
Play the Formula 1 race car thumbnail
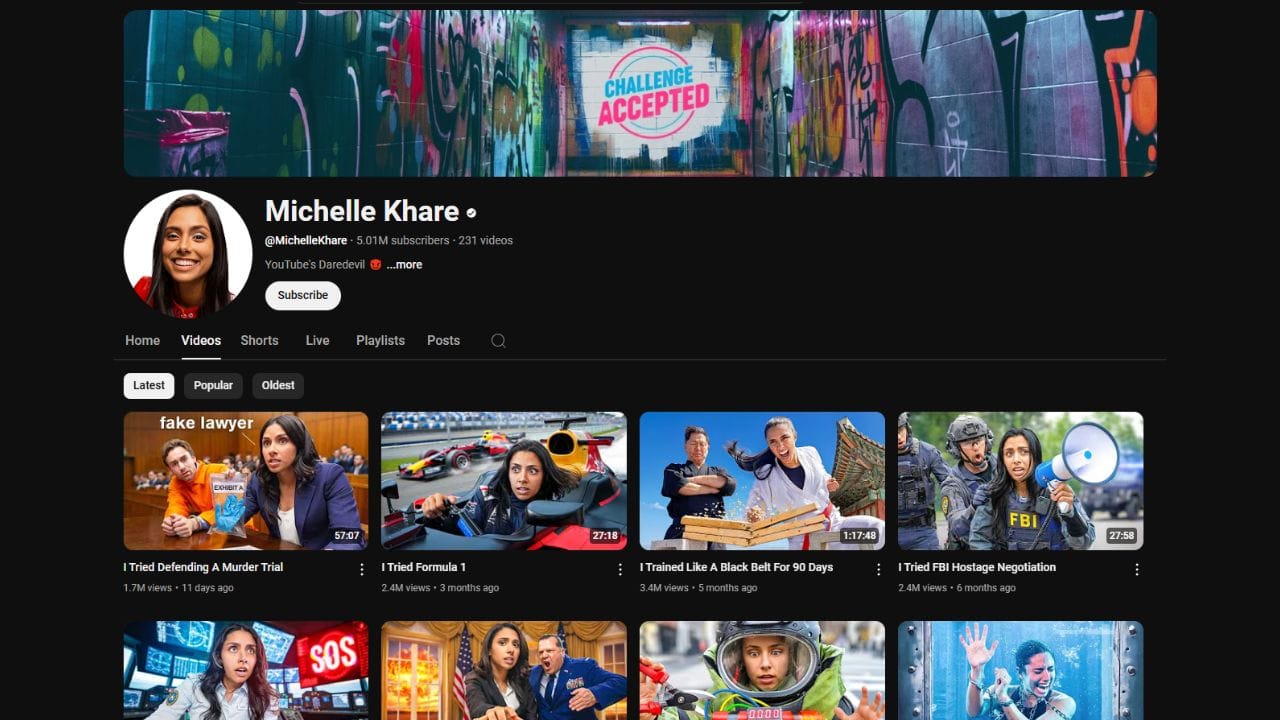tap(504, 481)
